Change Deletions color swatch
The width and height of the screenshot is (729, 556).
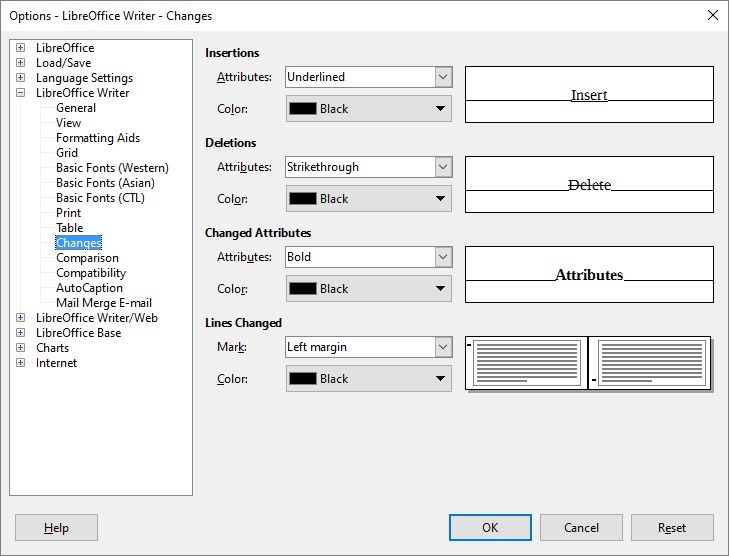click(368, 199)
